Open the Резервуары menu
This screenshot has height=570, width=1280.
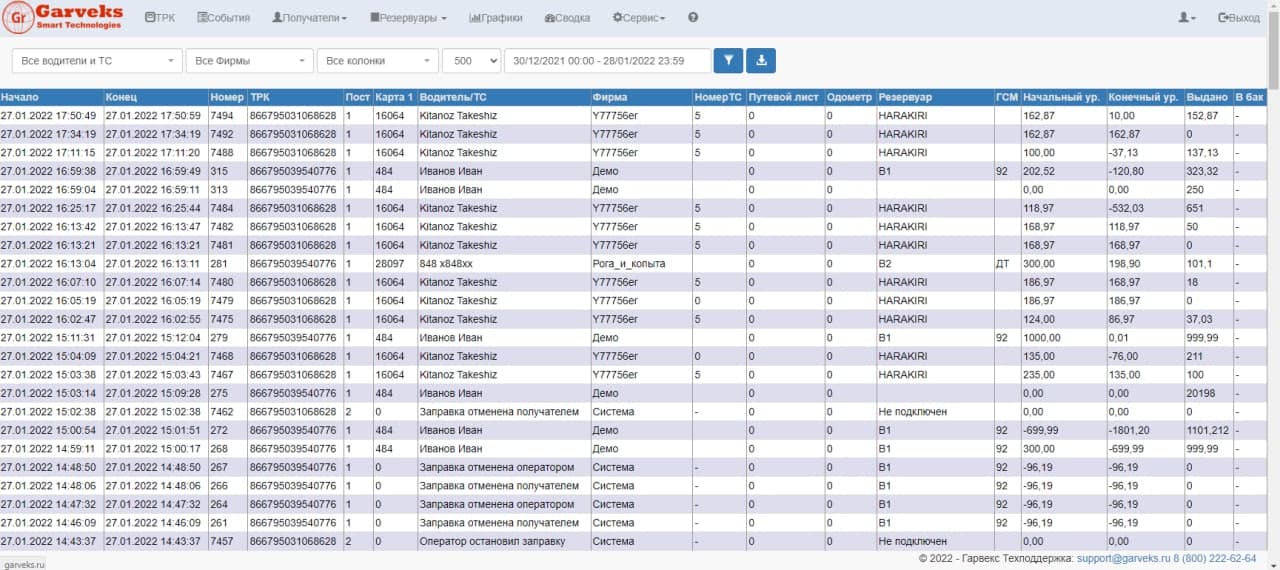[408, 18]
